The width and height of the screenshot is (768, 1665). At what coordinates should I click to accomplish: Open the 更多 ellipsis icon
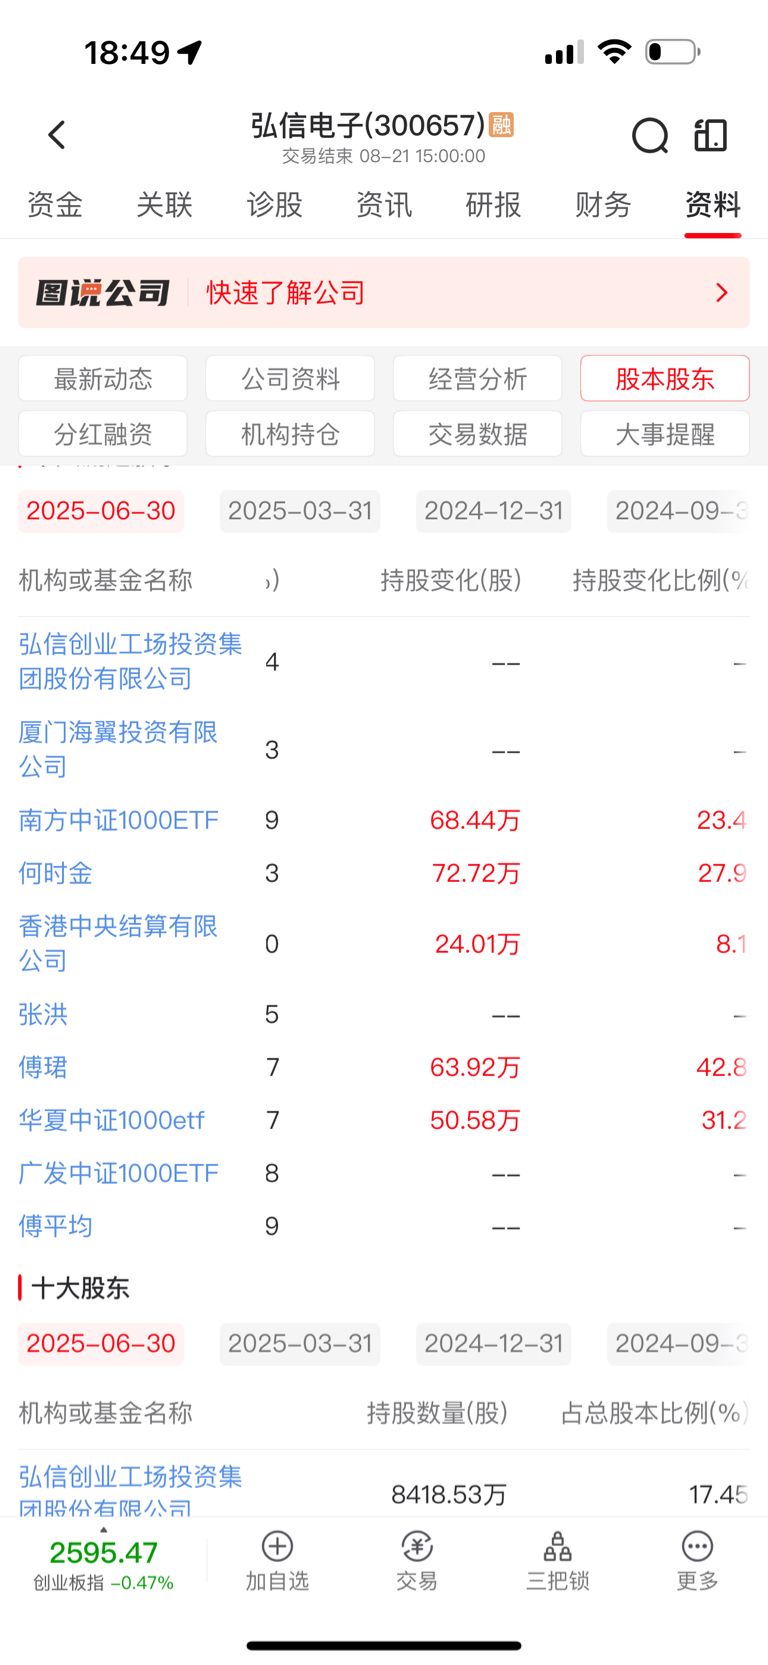[697, 1546]
